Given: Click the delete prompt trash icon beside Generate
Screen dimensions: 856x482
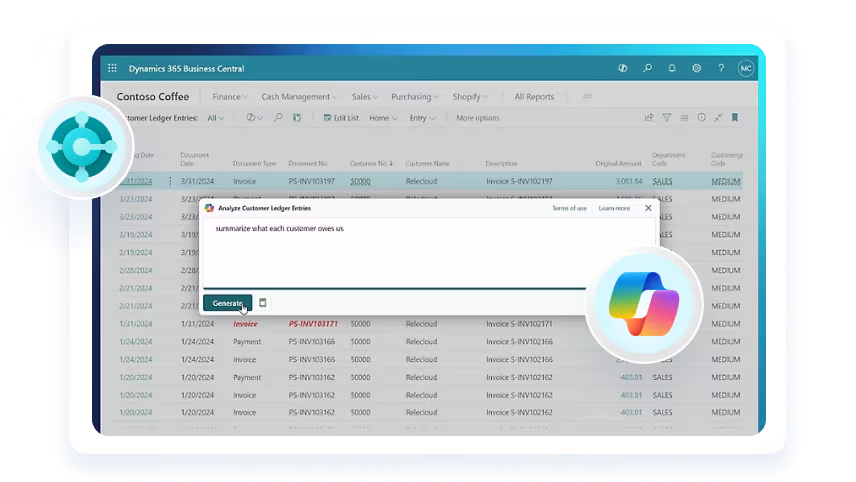Looking at the screenshot, I should tap(263, 303).
